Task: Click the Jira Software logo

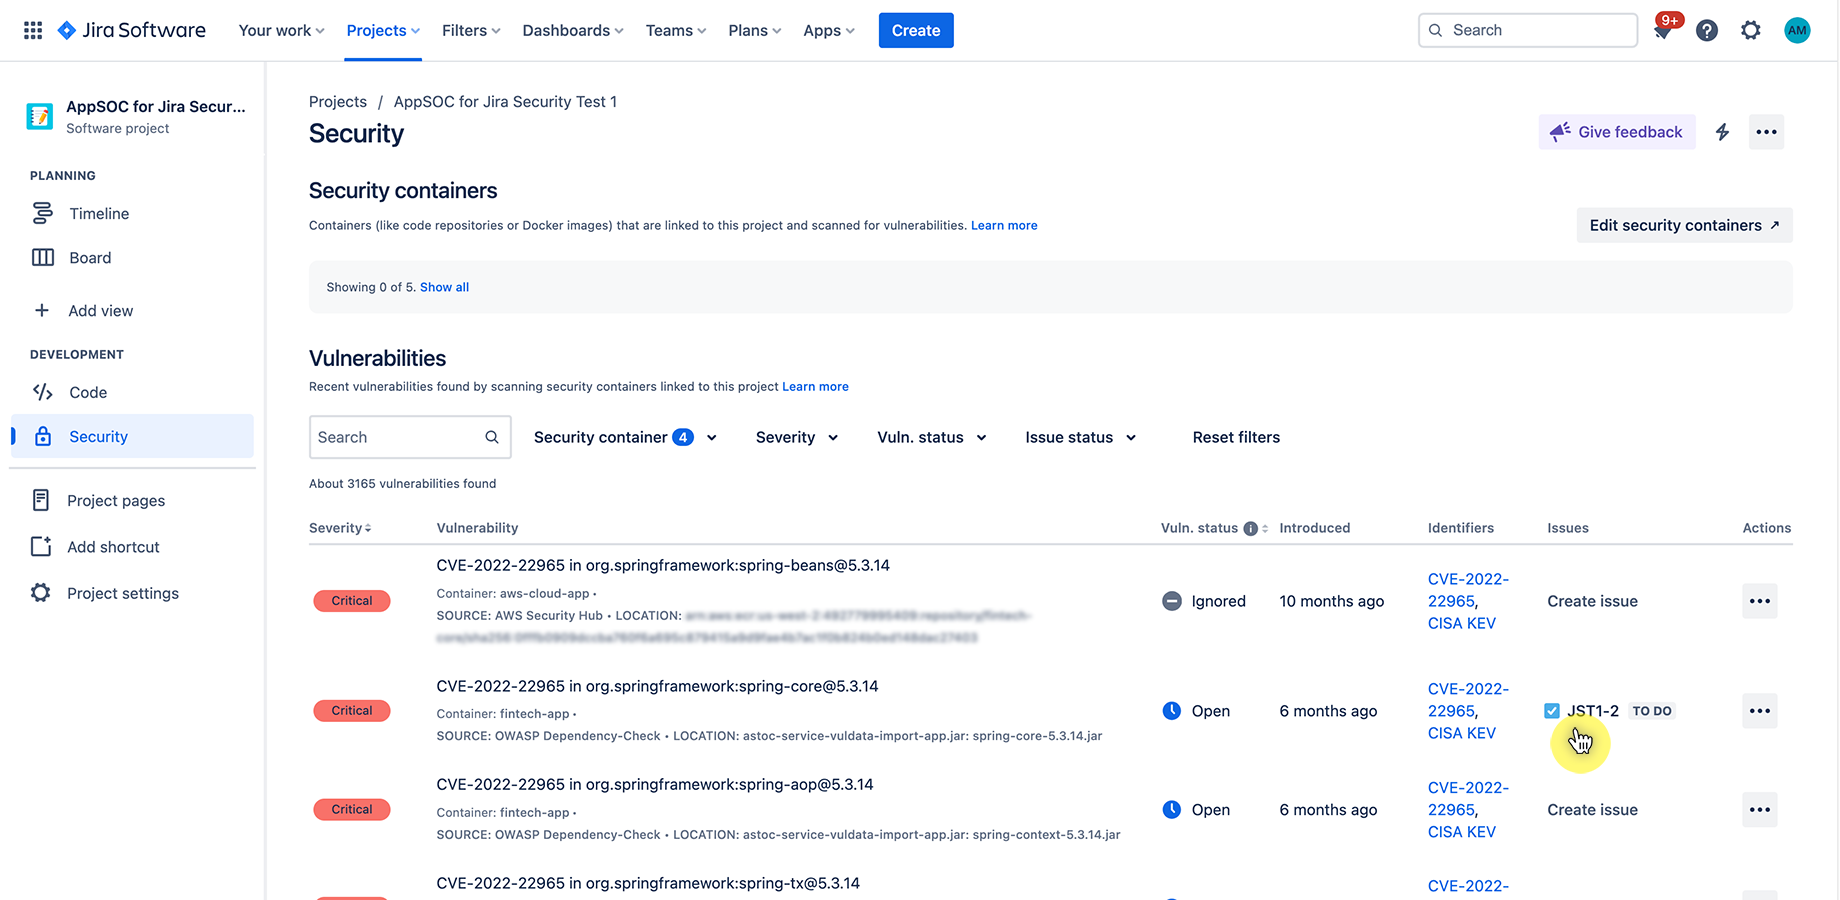Action: tap(131, 30)
